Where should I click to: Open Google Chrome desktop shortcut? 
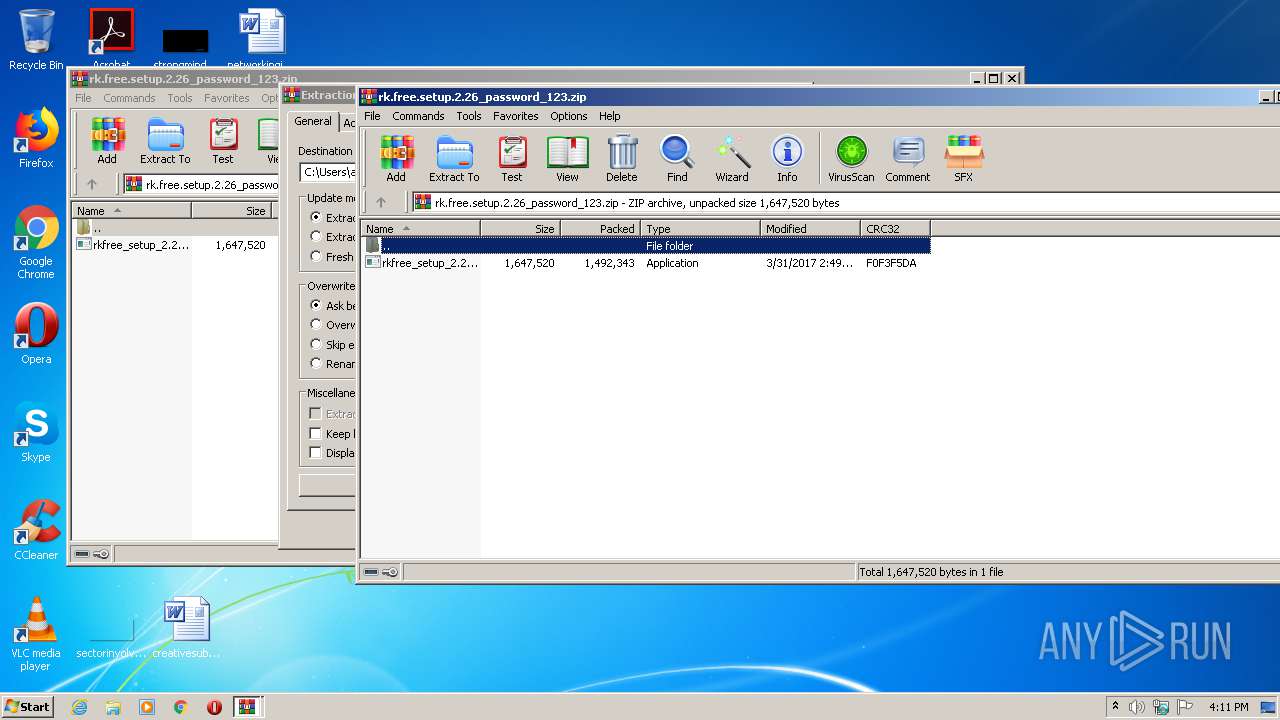[x=36, y=243]
